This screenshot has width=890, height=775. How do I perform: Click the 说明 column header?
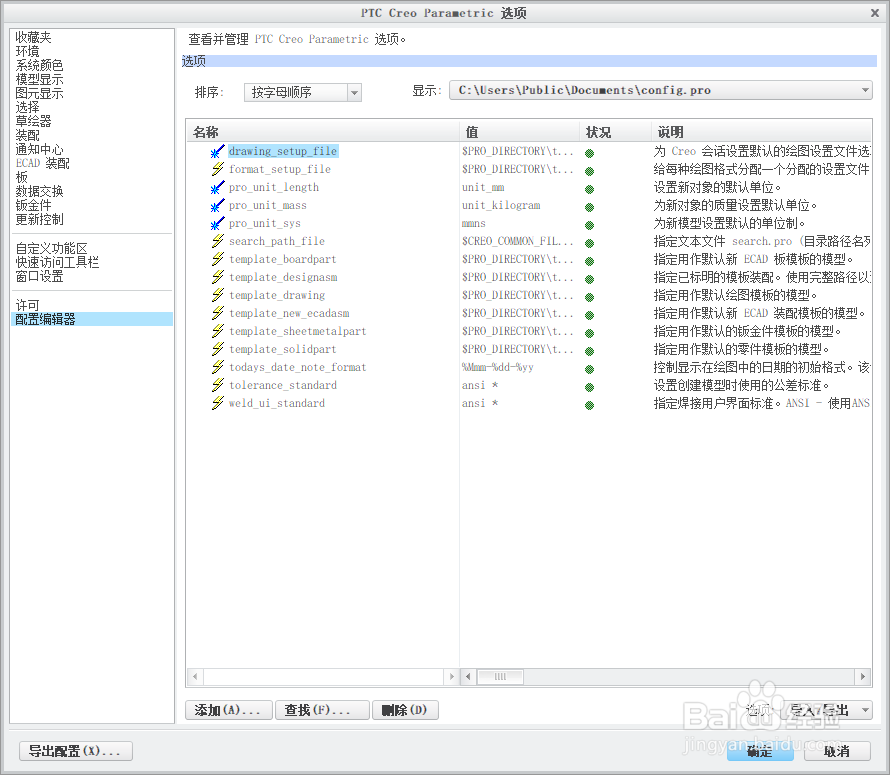[761, 132]
